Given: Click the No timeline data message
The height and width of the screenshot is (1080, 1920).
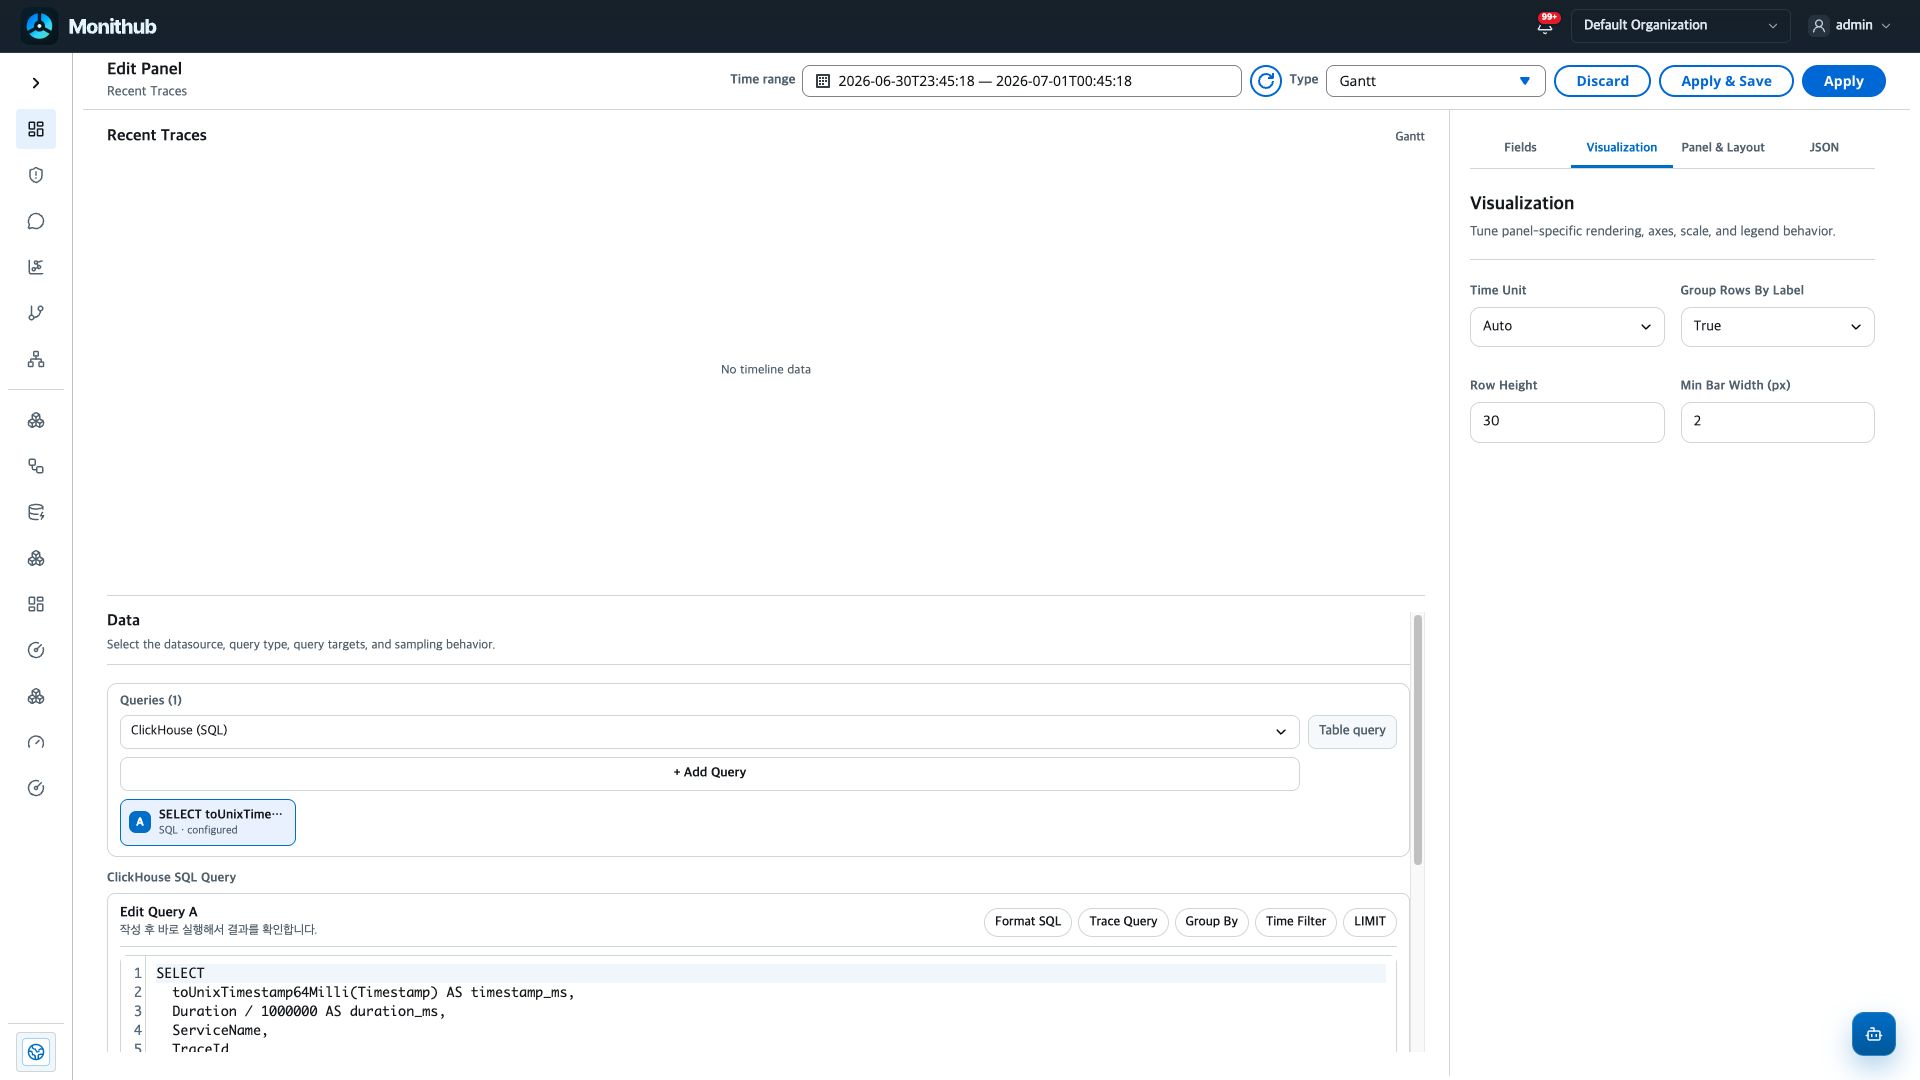Looking at the screenshot, I should click(766, 369).
